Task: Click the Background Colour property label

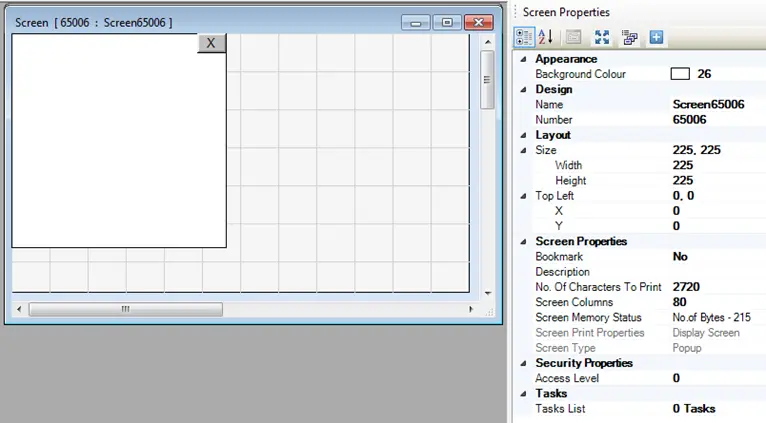Action: click(580, 74)
